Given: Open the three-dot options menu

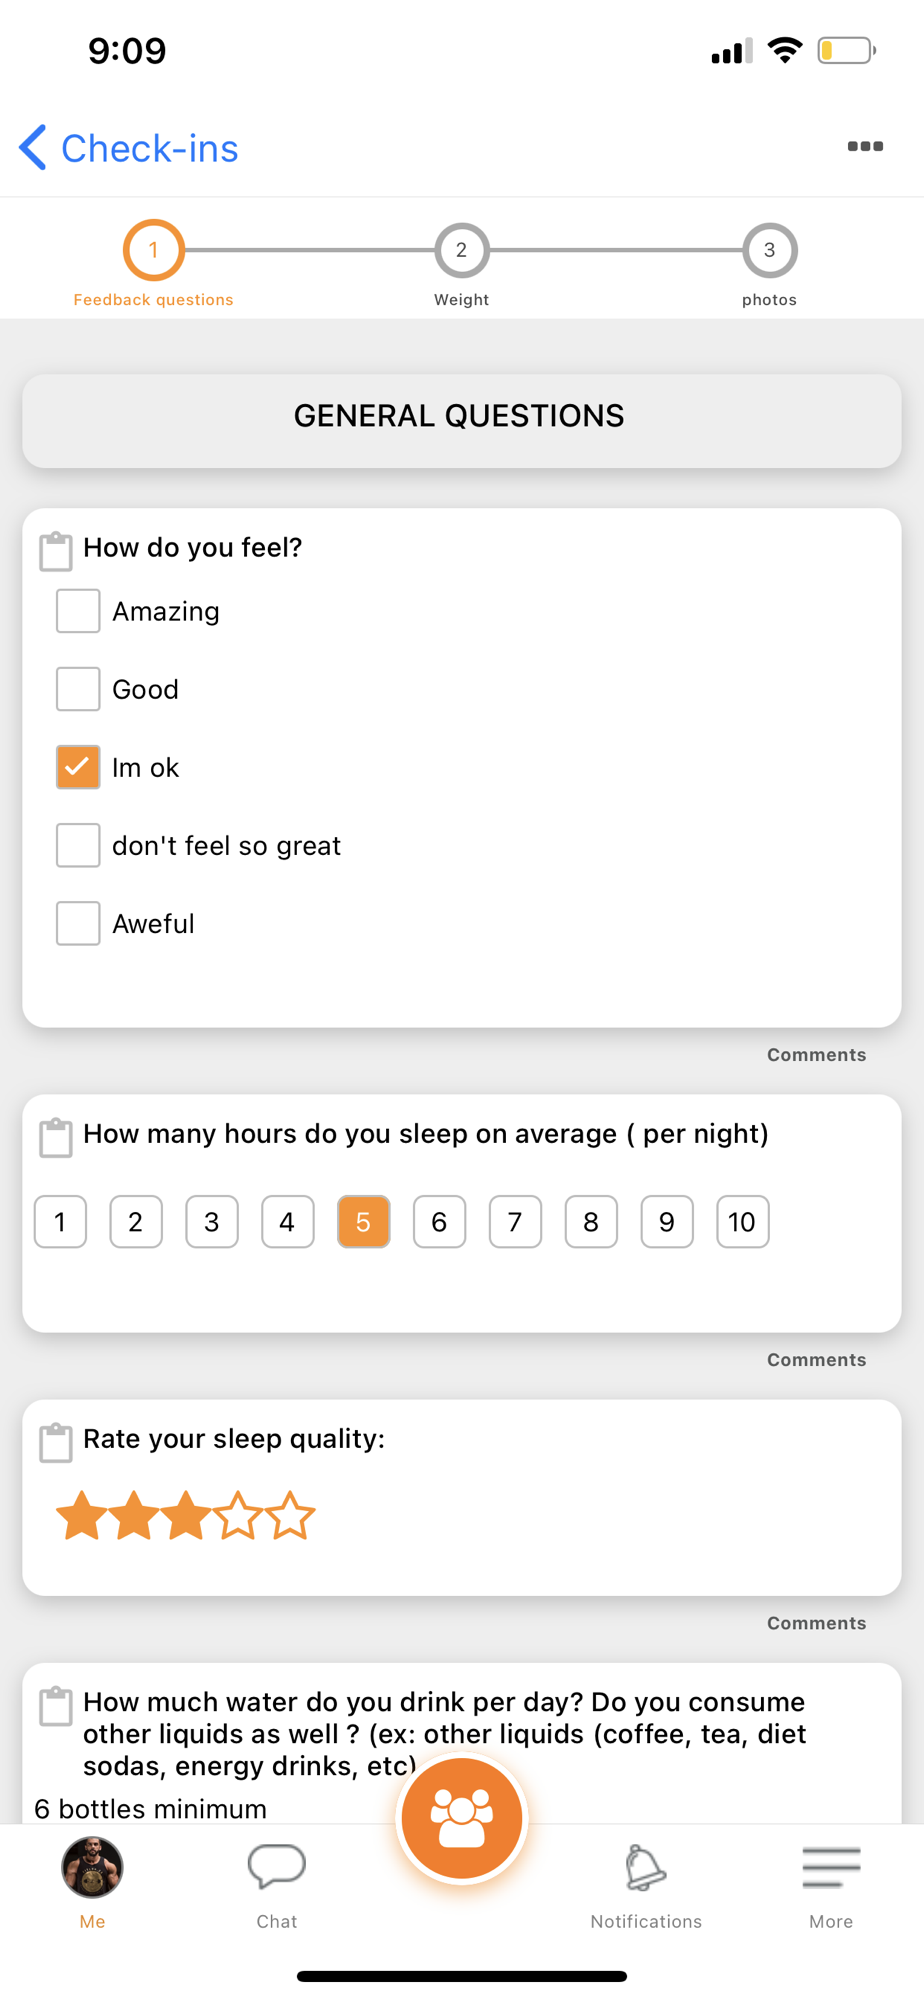Looking at the screenshot, I should 864,147.
